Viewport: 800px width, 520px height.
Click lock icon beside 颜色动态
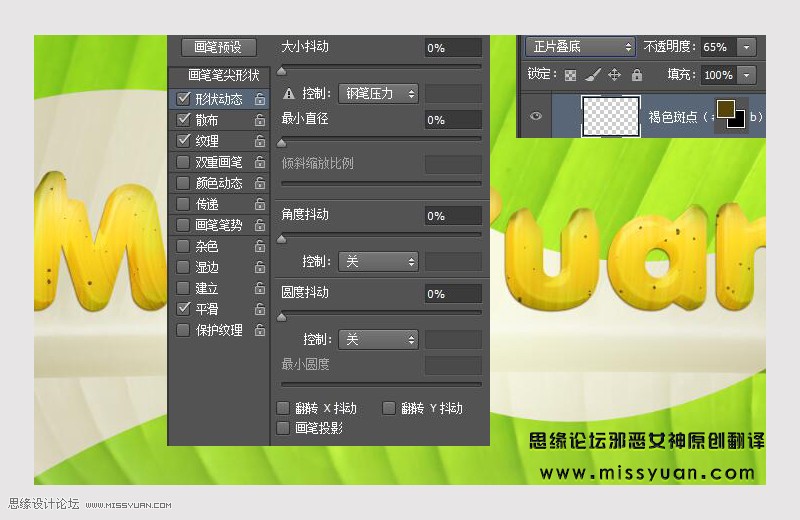[260, 183]
